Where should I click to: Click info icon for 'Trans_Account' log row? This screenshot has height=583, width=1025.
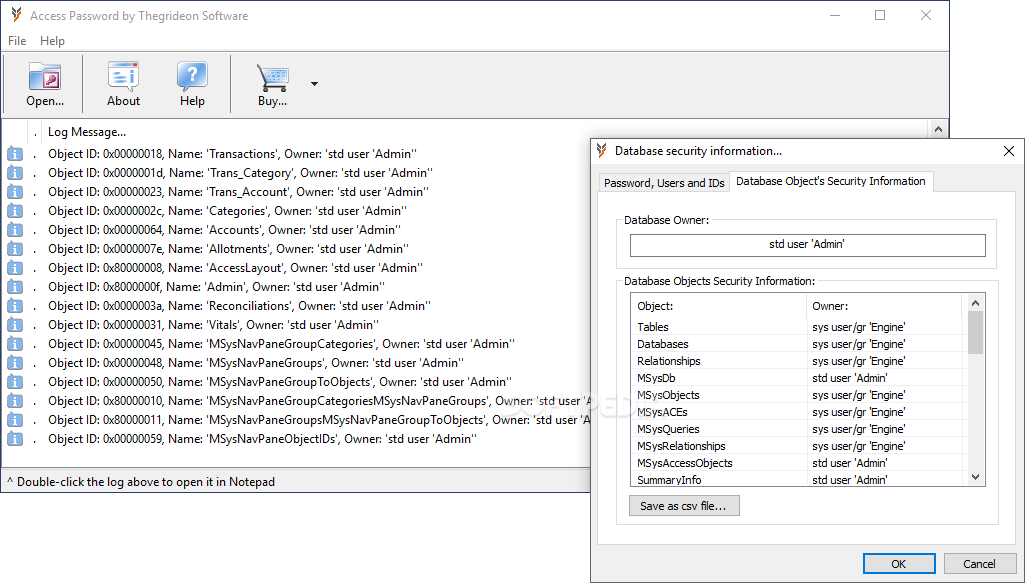click(15, 192)
